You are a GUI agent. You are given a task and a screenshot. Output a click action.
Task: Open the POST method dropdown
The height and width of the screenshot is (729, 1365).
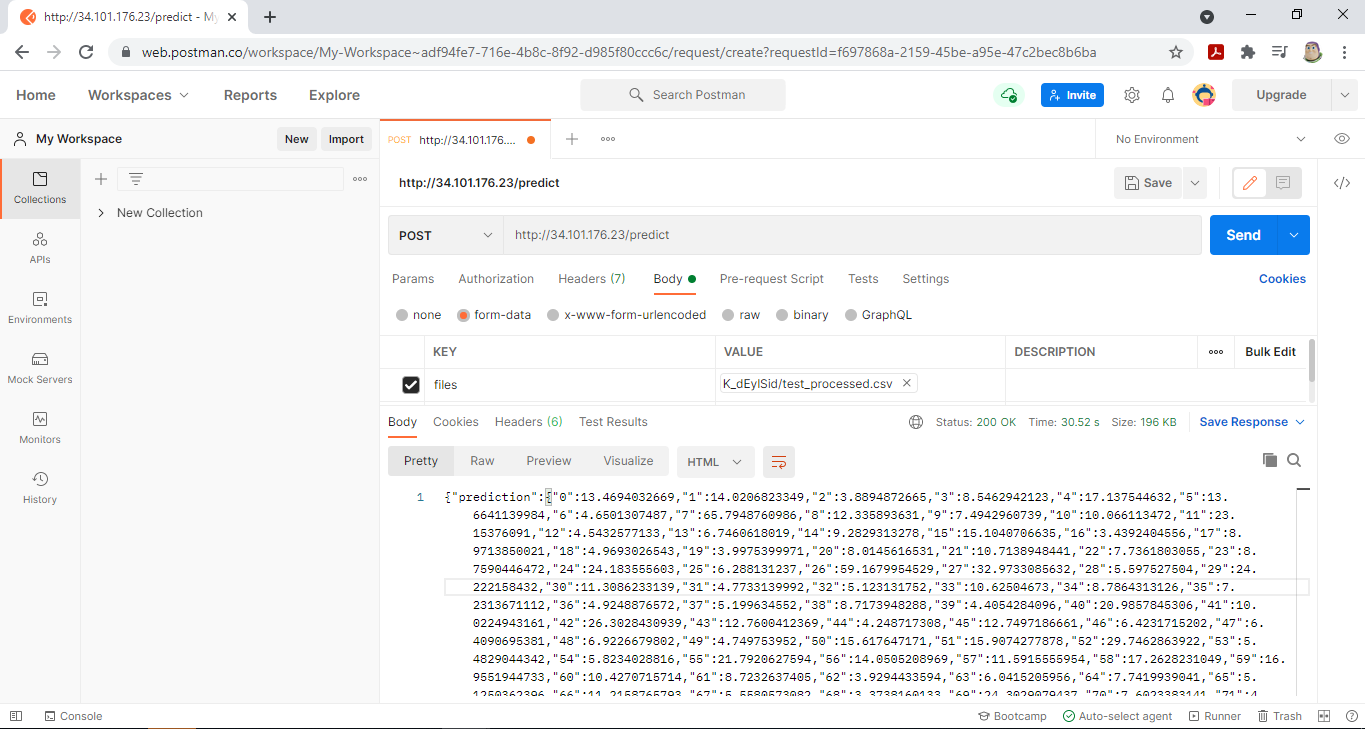click(445, 235)
